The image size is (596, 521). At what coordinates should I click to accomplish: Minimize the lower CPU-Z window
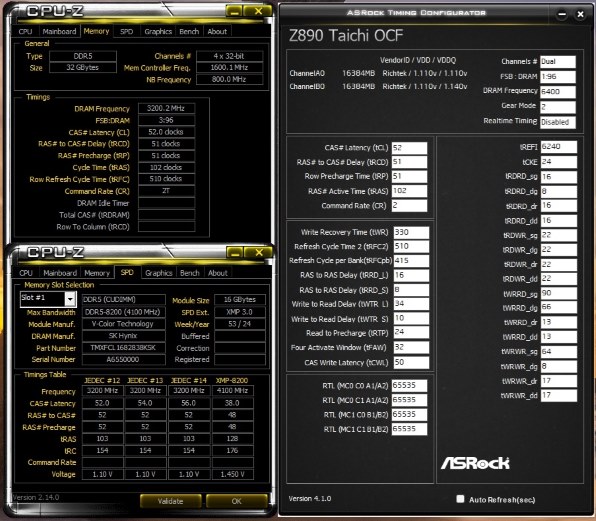pos(235,252)
